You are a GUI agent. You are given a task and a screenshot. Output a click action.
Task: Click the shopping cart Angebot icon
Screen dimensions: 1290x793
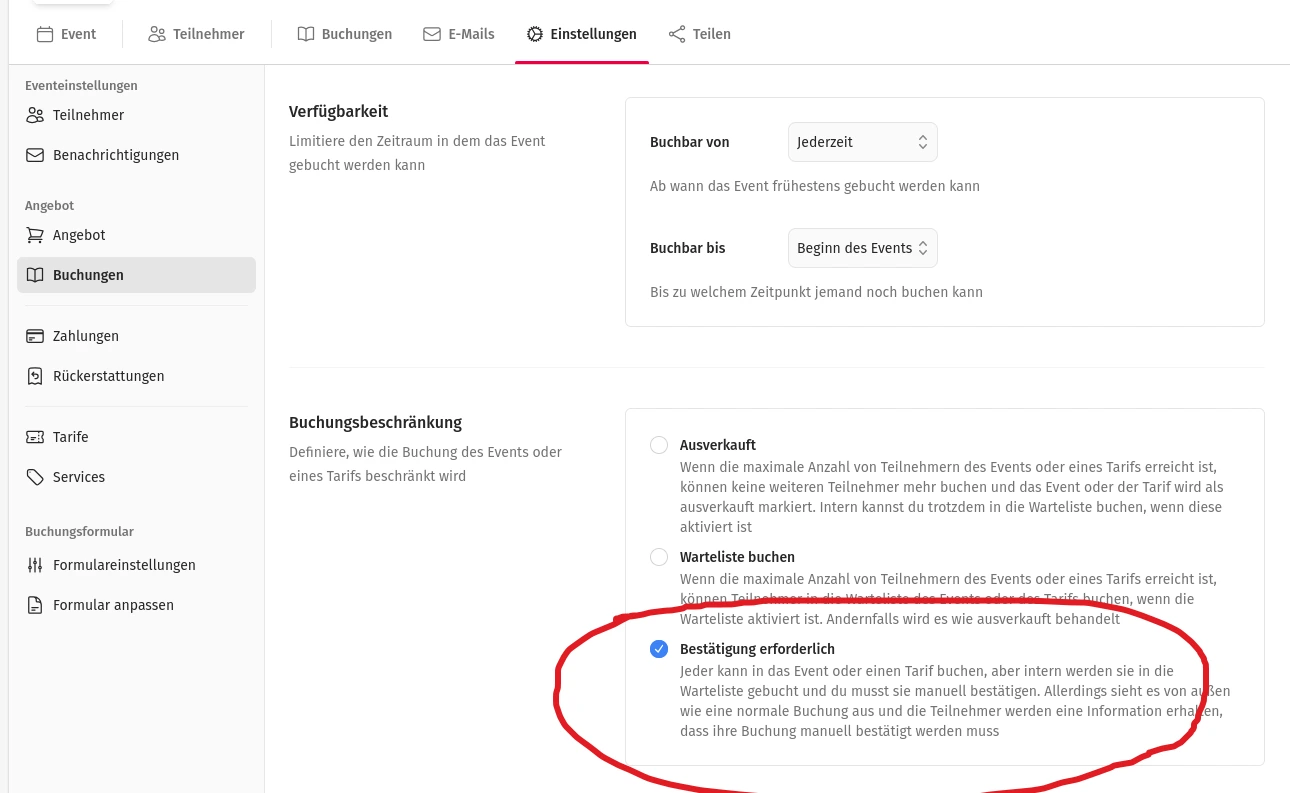(35, 235)
